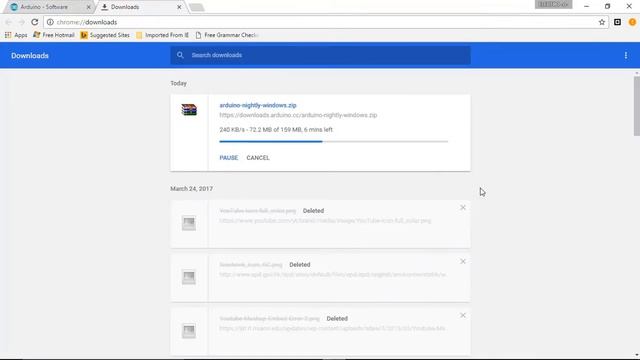Click the 'Today' date heading
Image resolution: width=640 pixels, height=360 pixels.
click(x=178, y=83)
